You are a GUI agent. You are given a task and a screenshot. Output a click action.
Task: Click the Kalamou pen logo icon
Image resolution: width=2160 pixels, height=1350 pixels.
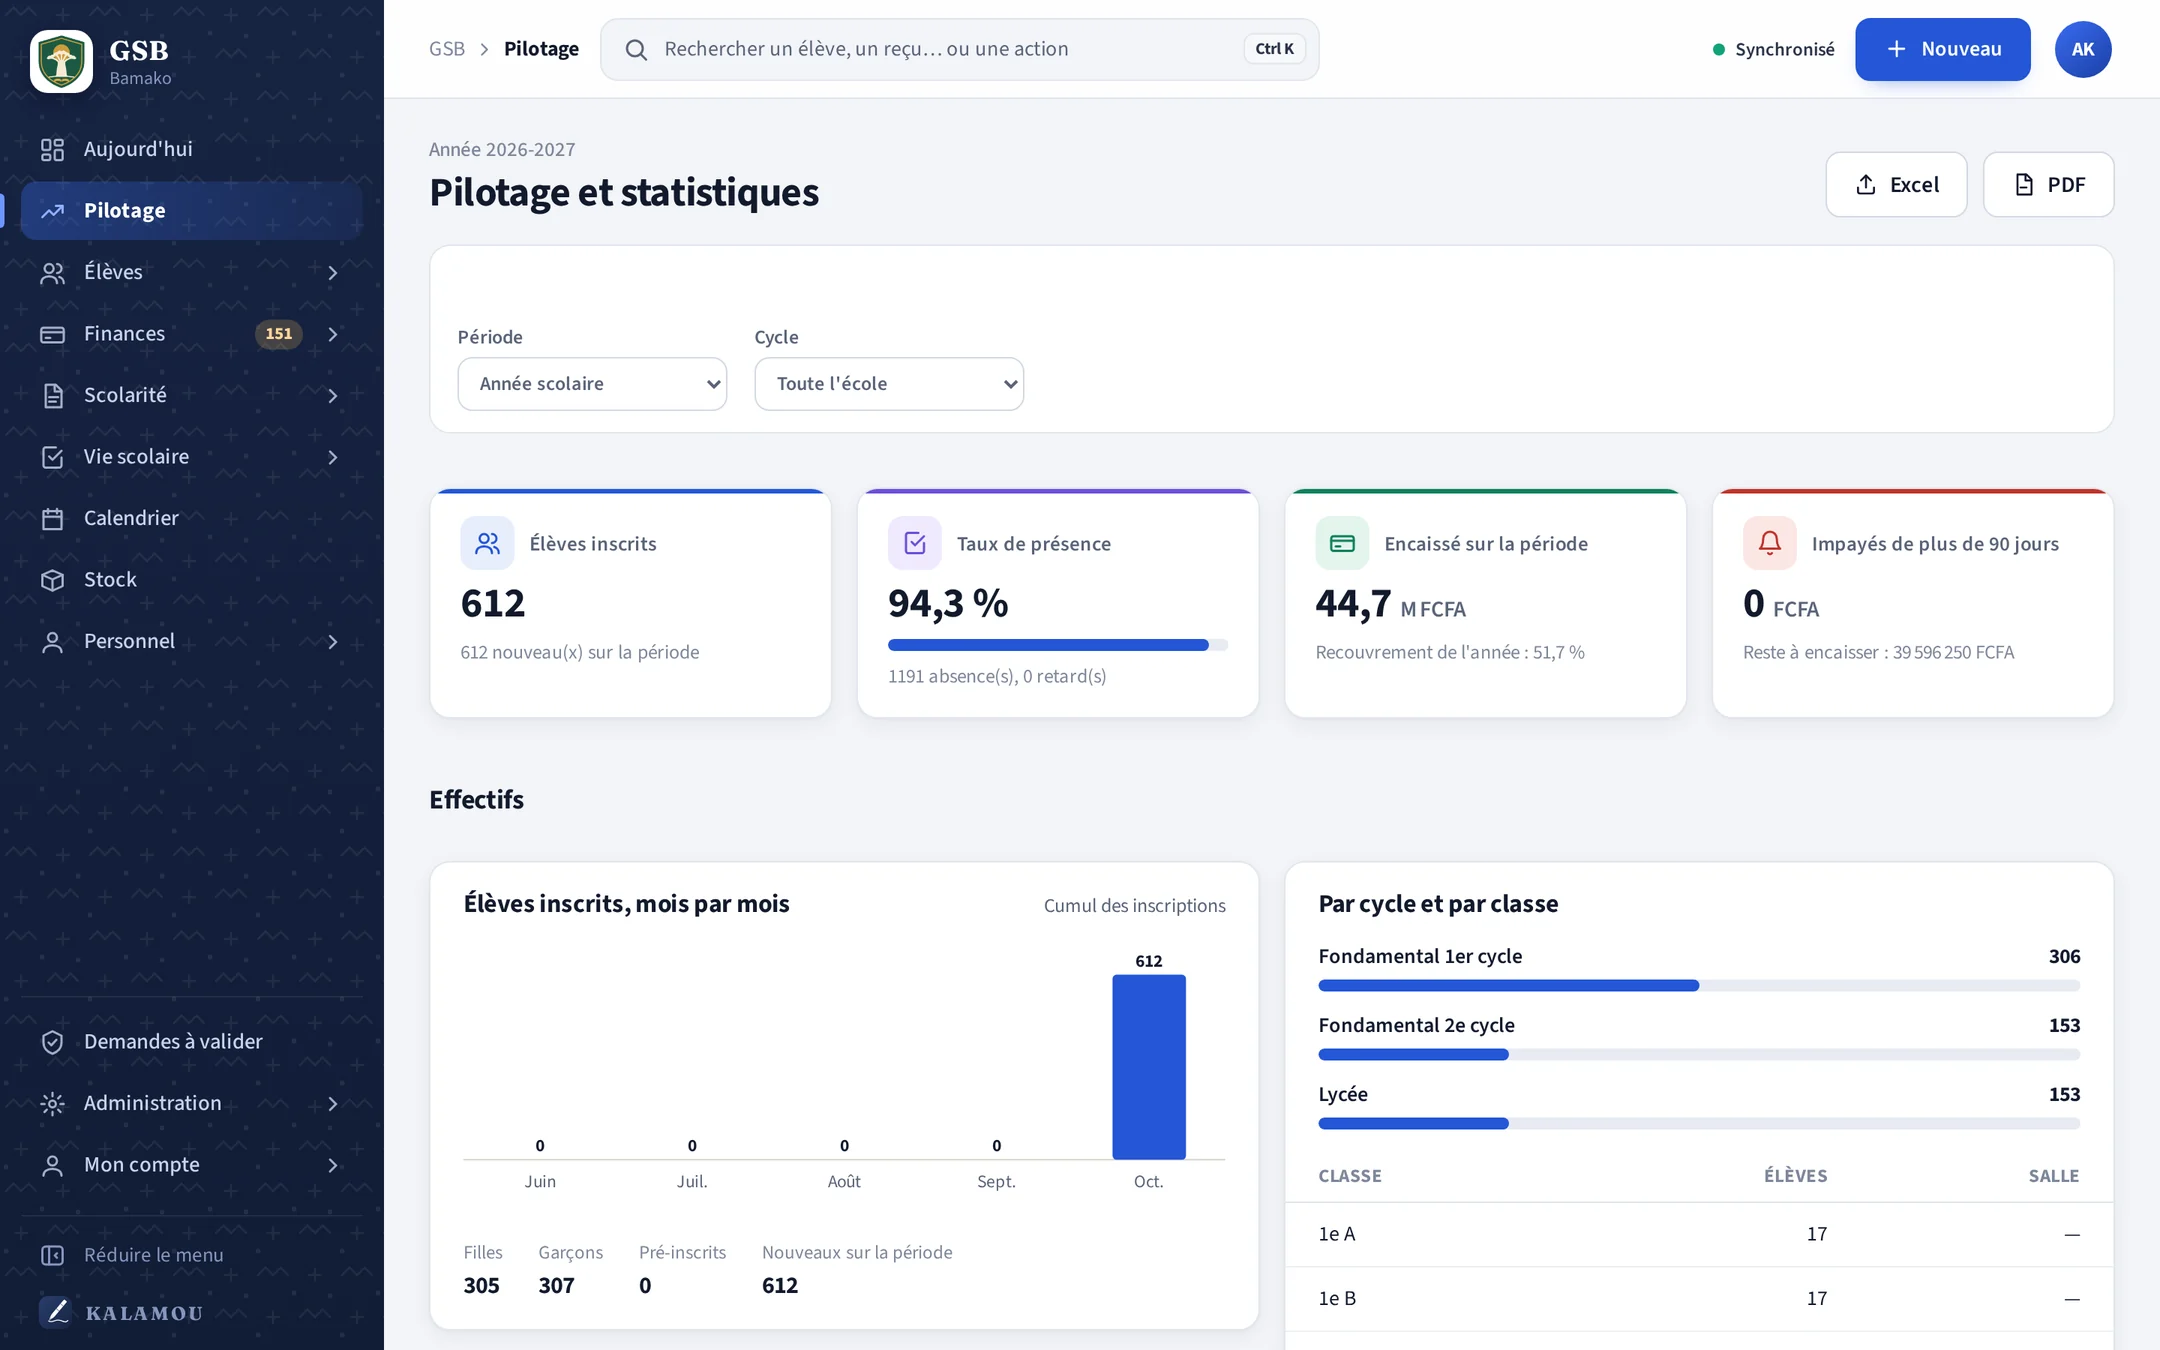click(56, 1312)
